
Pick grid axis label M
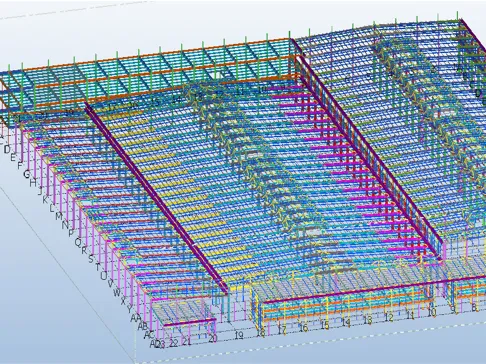pyautogui.click(x=59, y=216)
